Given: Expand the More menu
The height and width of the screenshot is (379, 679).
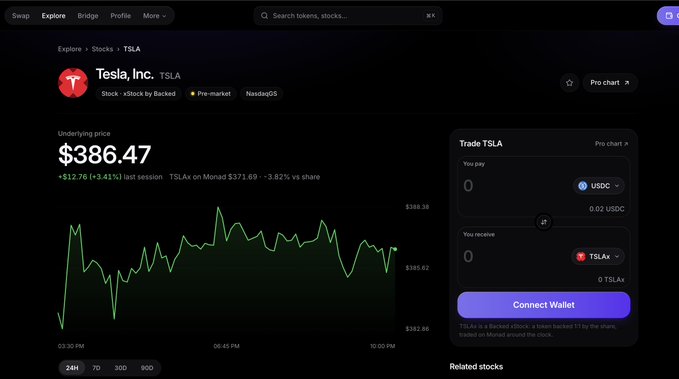Looking at the screenshot, I should click(154, 16).
